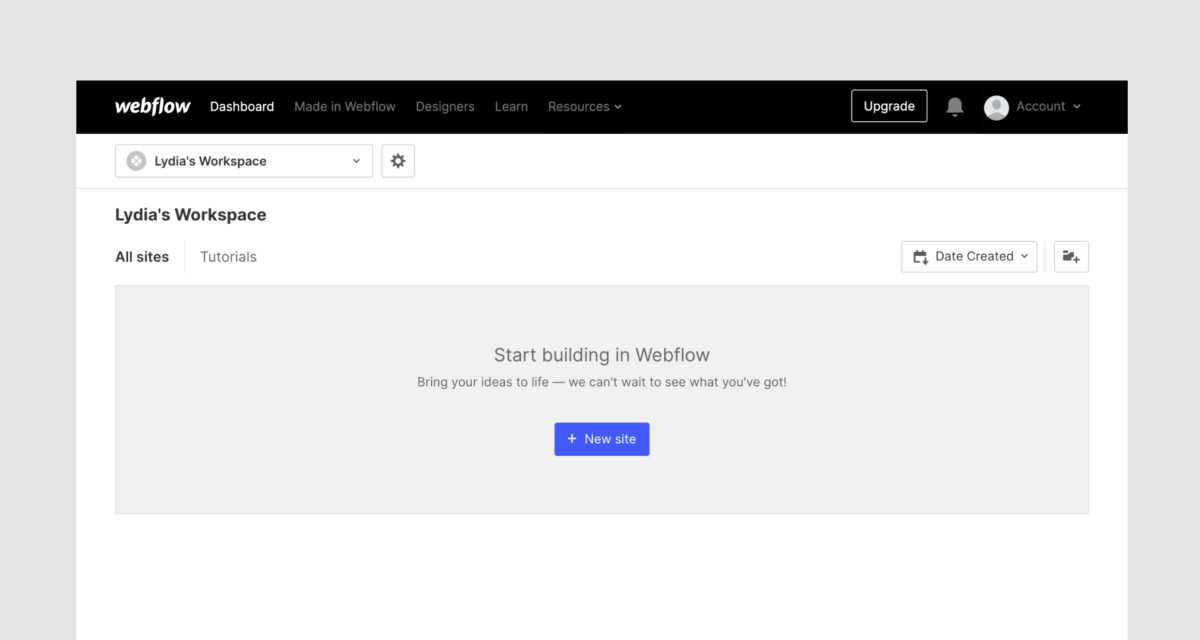This screenshot has height=640, width=1200.
Task: Open the Lydia's Workspace selector dropdown
Action: (x=244, y=160)
